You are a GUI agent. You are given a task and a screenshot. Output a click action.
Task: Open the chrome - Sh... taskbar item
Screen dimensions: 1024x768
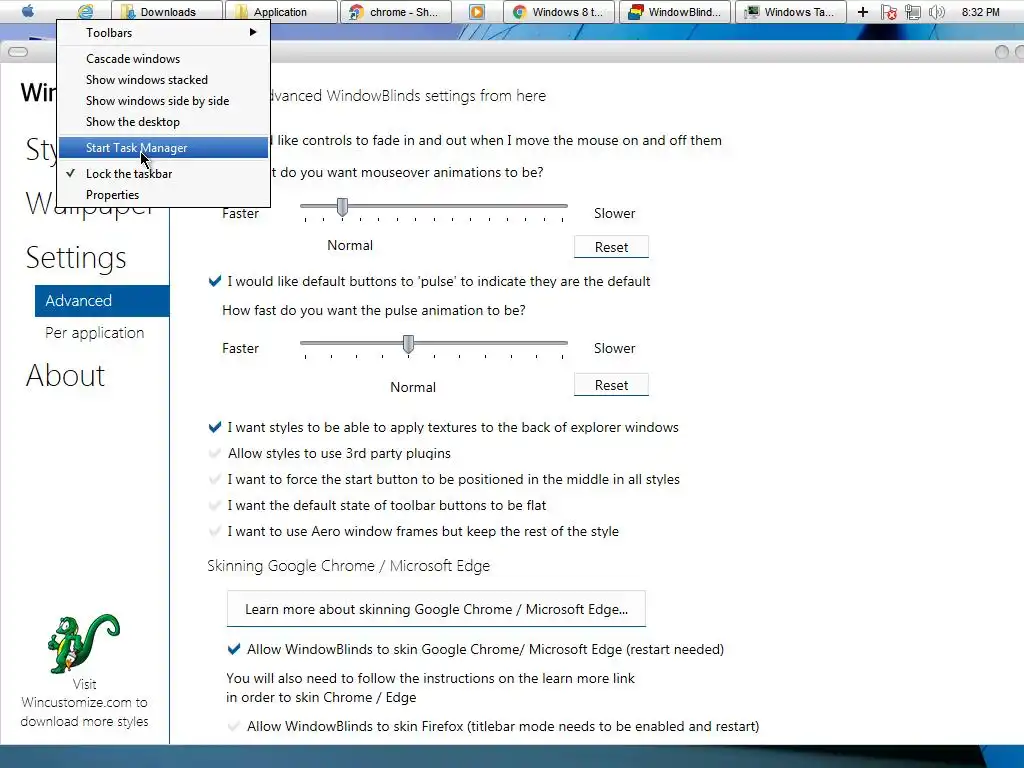click(x=396, y=12)
